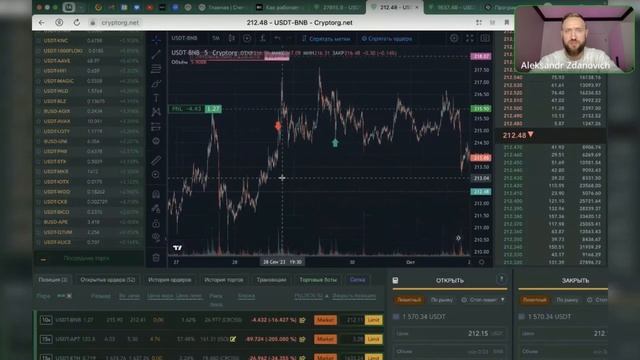Select USDT-MAGIC pair in the market list

[x=89, y=81]
